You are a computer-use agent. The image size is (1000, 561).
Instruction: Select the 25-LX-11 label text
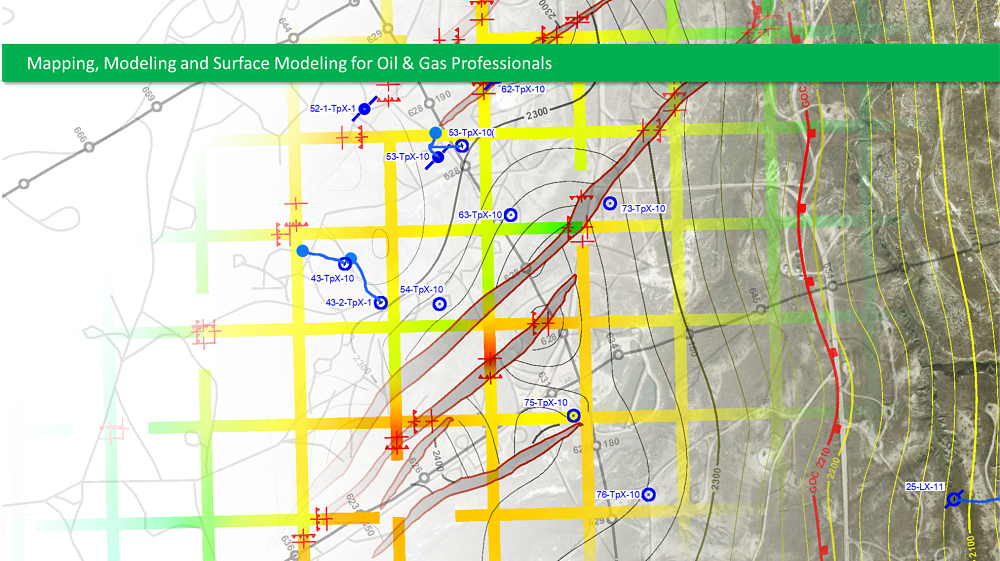coord(925,487)
